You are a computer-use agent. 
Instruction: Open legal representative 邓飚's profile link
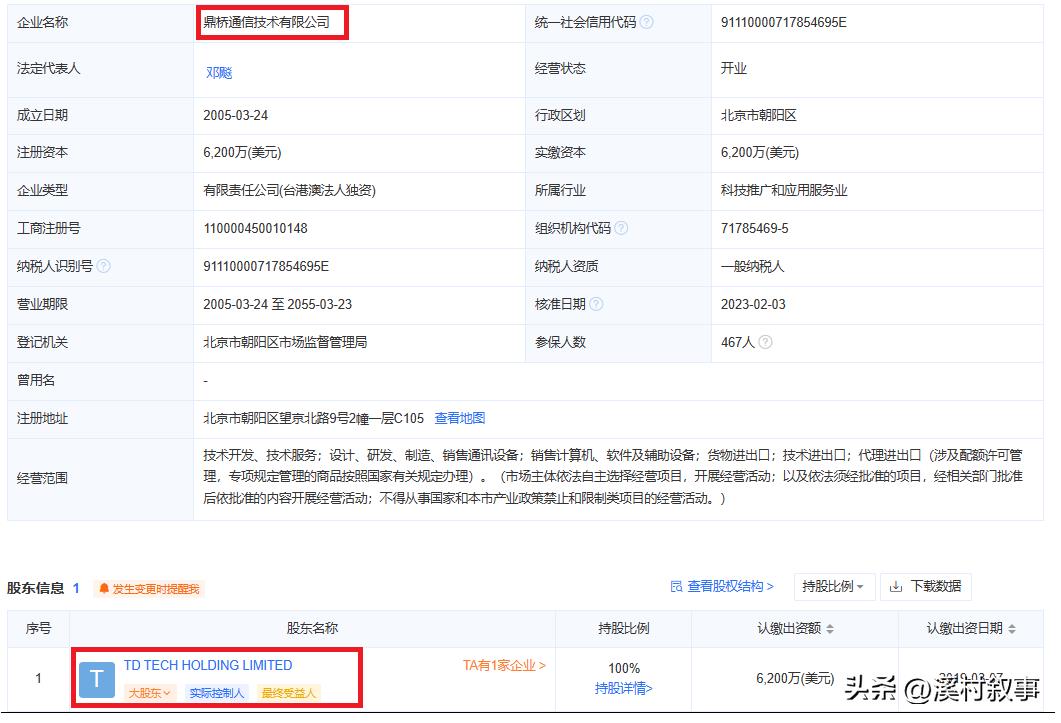[x=219, y=72]
